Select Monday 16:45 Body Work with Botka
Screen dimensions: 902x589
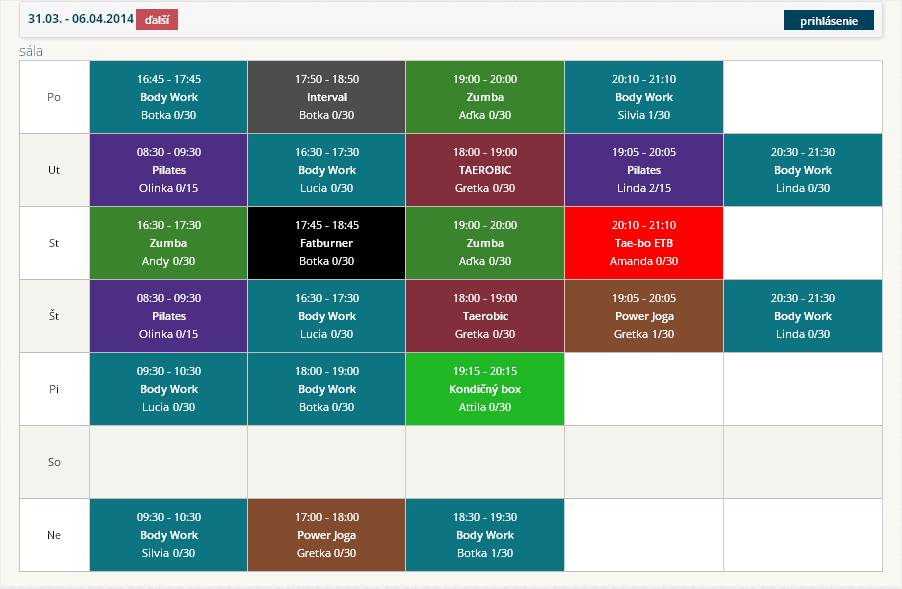tap(169, 97)
